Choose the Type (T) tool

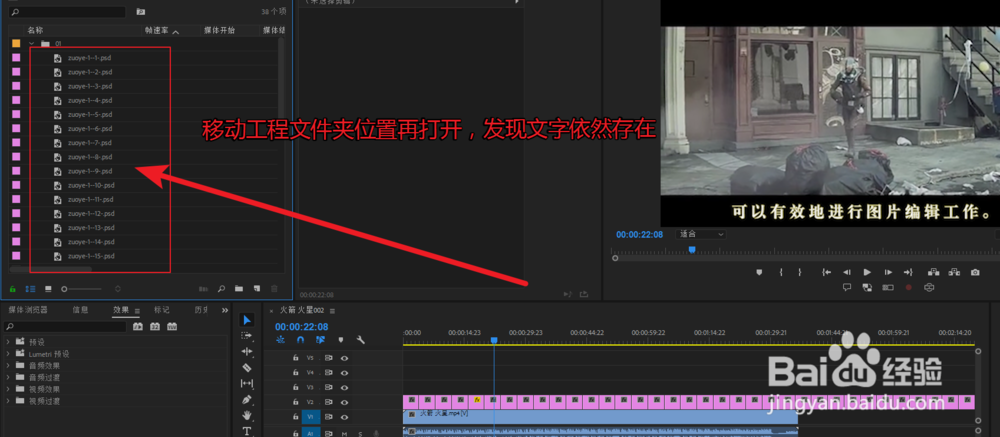tap(247, 431)
